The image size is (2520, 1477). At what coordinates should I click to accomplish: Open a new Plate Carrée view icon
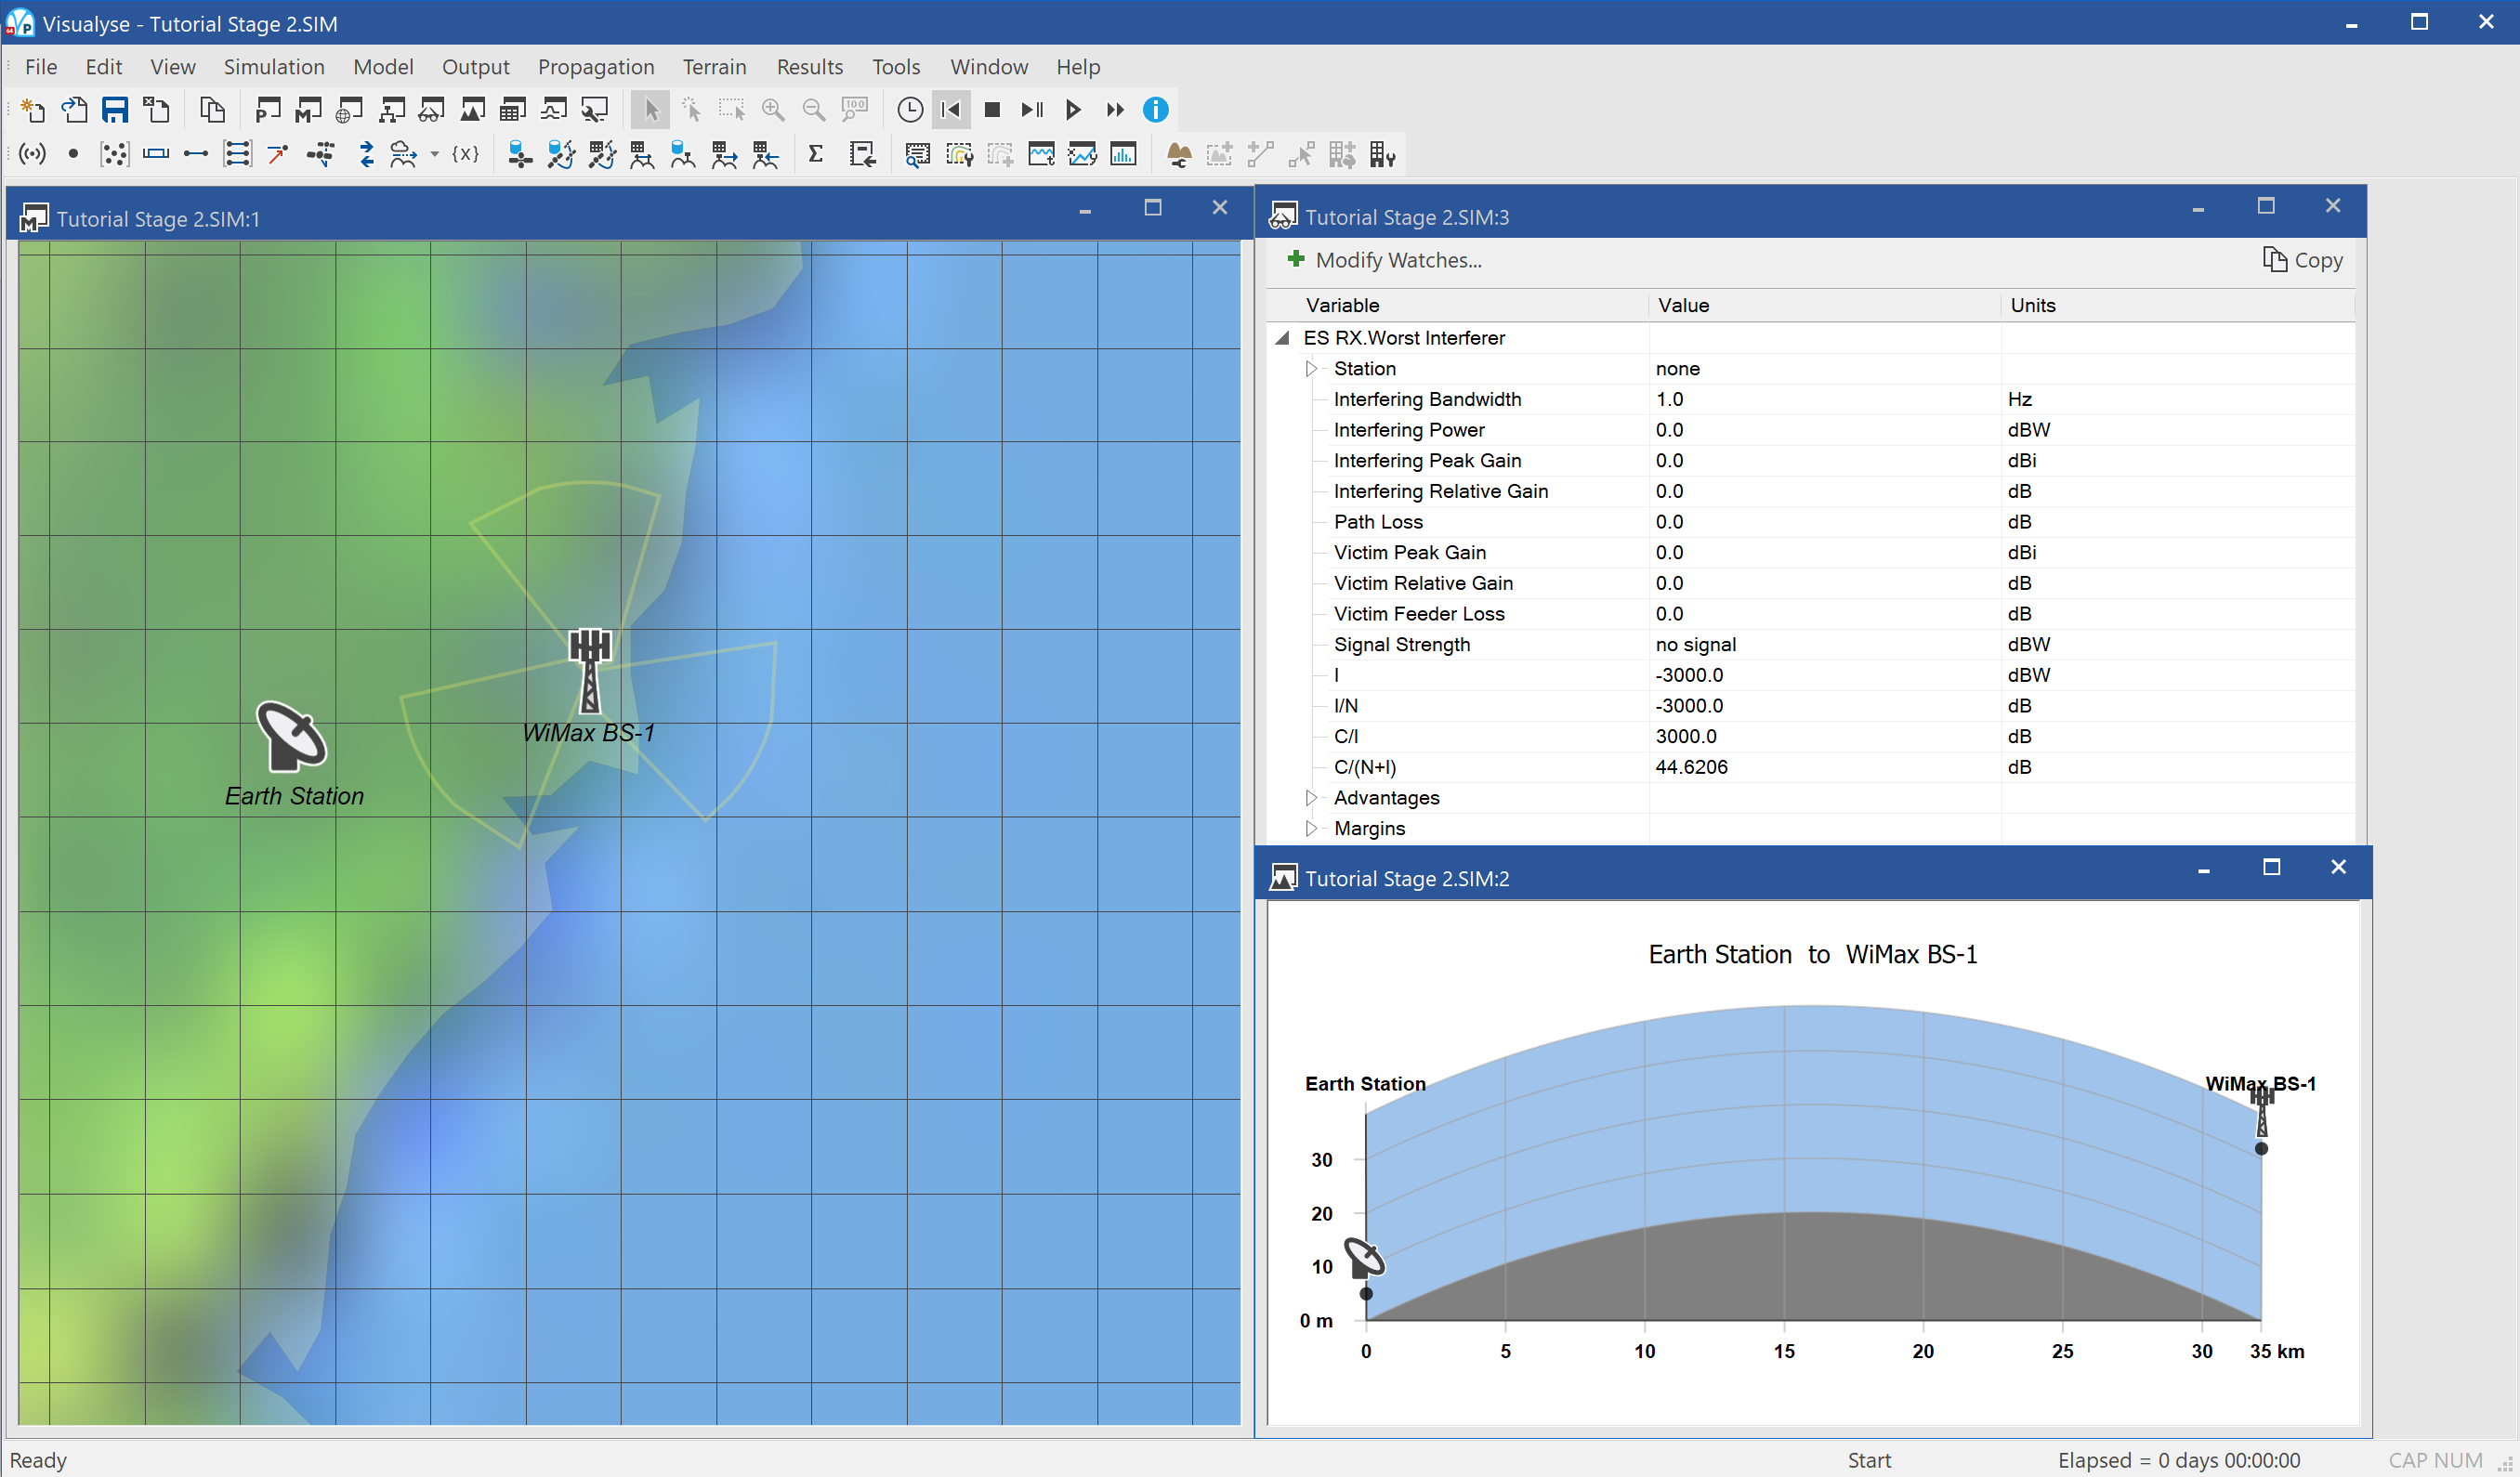[268, 109]
